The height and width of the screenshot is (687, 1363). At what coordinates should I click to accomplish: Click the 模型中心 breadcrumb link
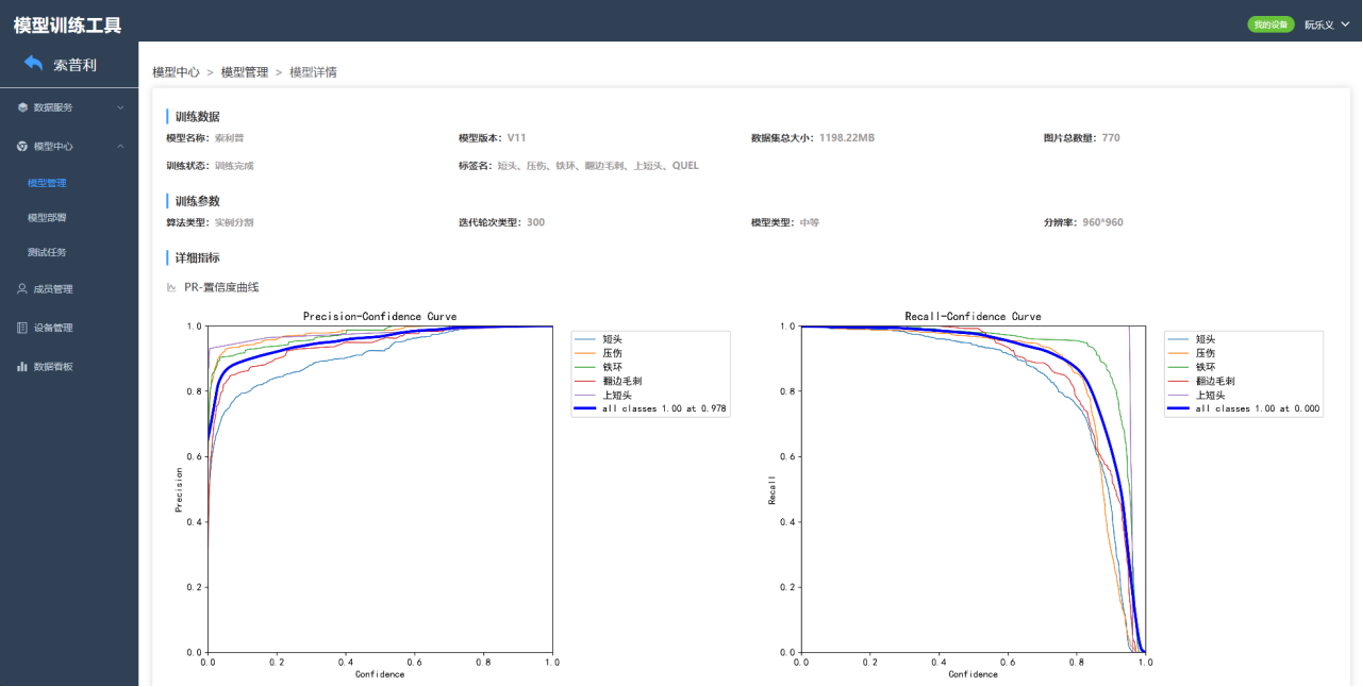tap(176, 72)
